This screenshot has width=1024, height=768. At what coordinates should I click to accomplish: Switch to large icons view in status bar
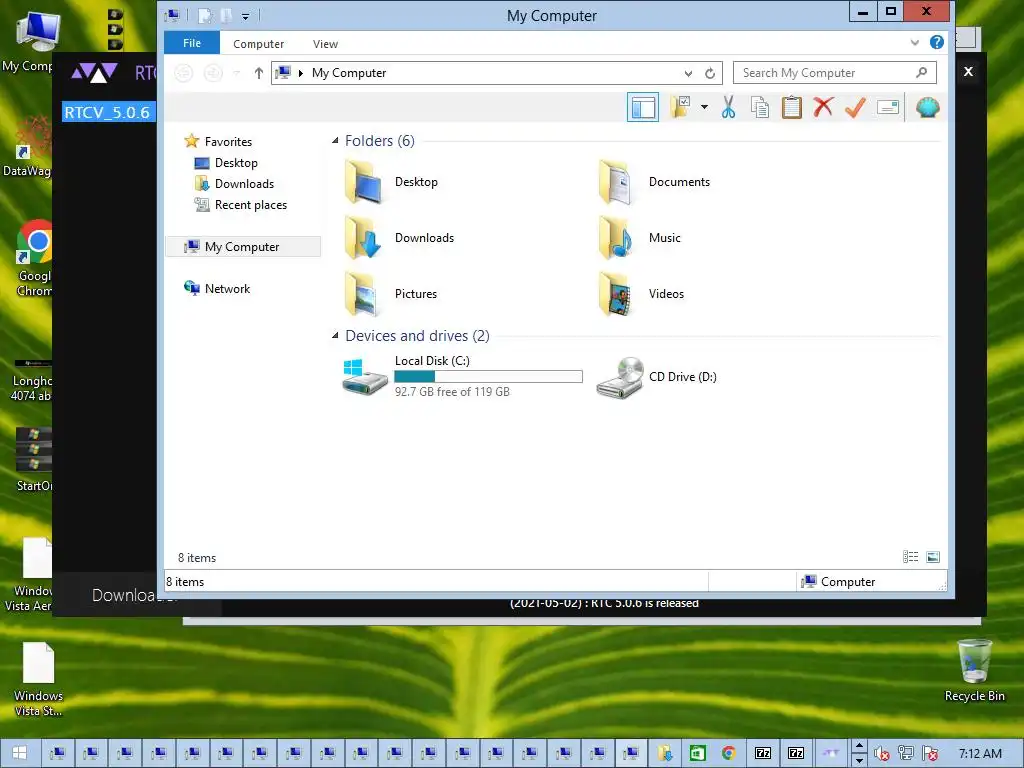coord(933,556)
